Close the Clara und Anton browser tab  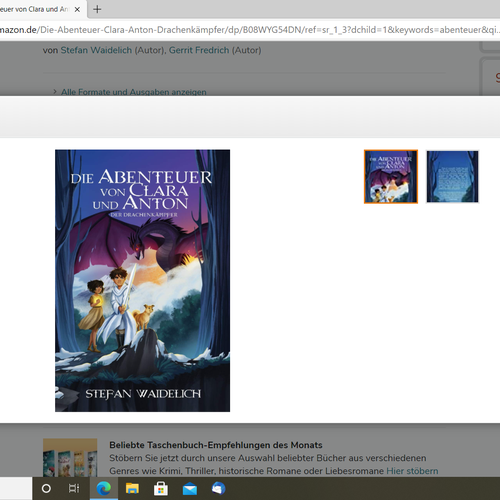(77, 9)
